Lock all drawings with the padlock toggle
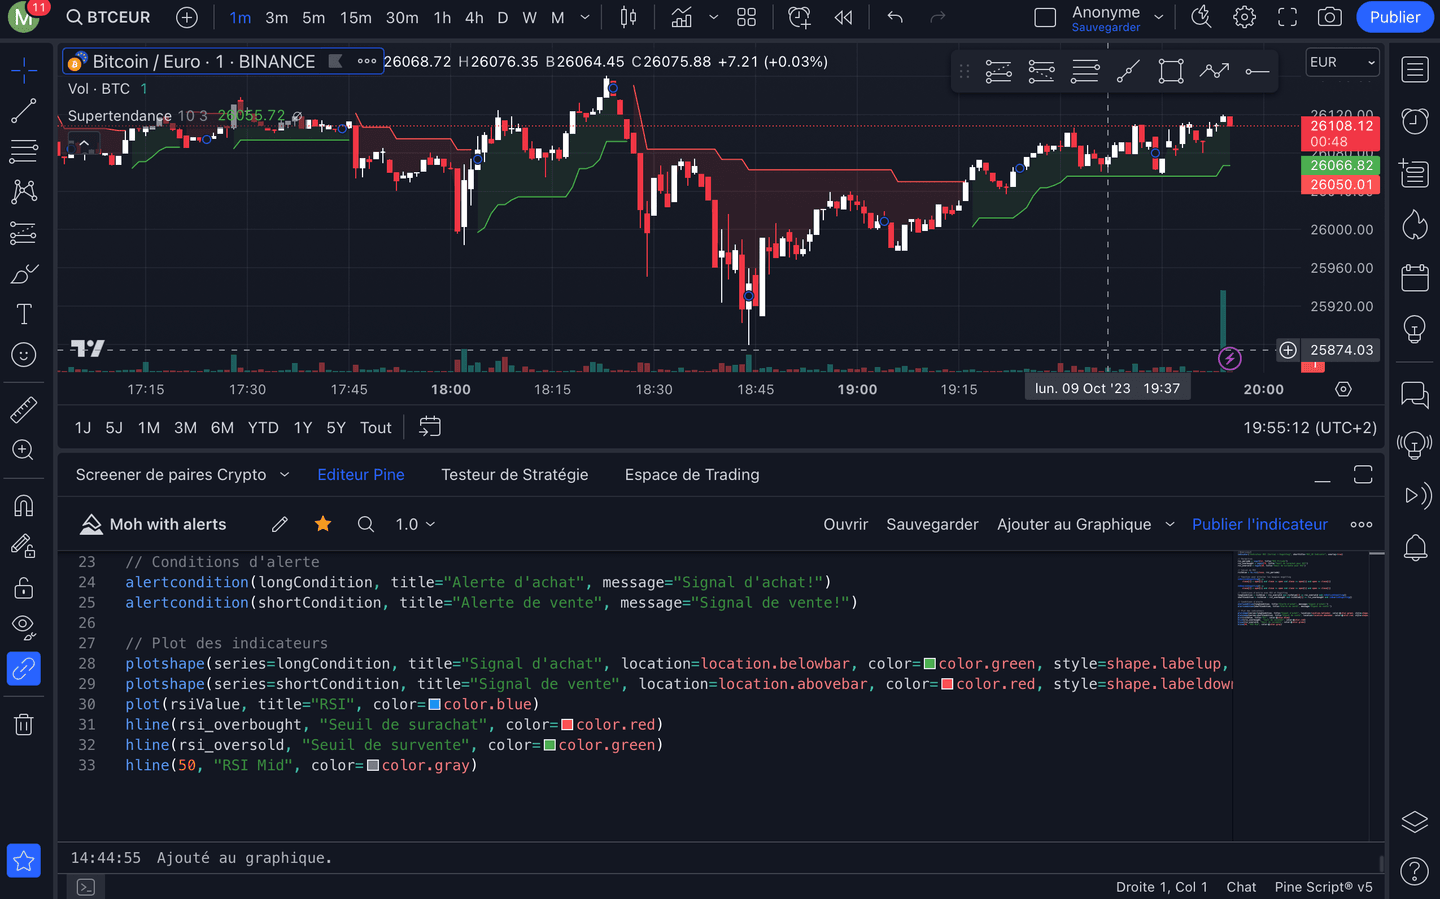Viewport: 1440px width, 899px height. tap(24, 587)
